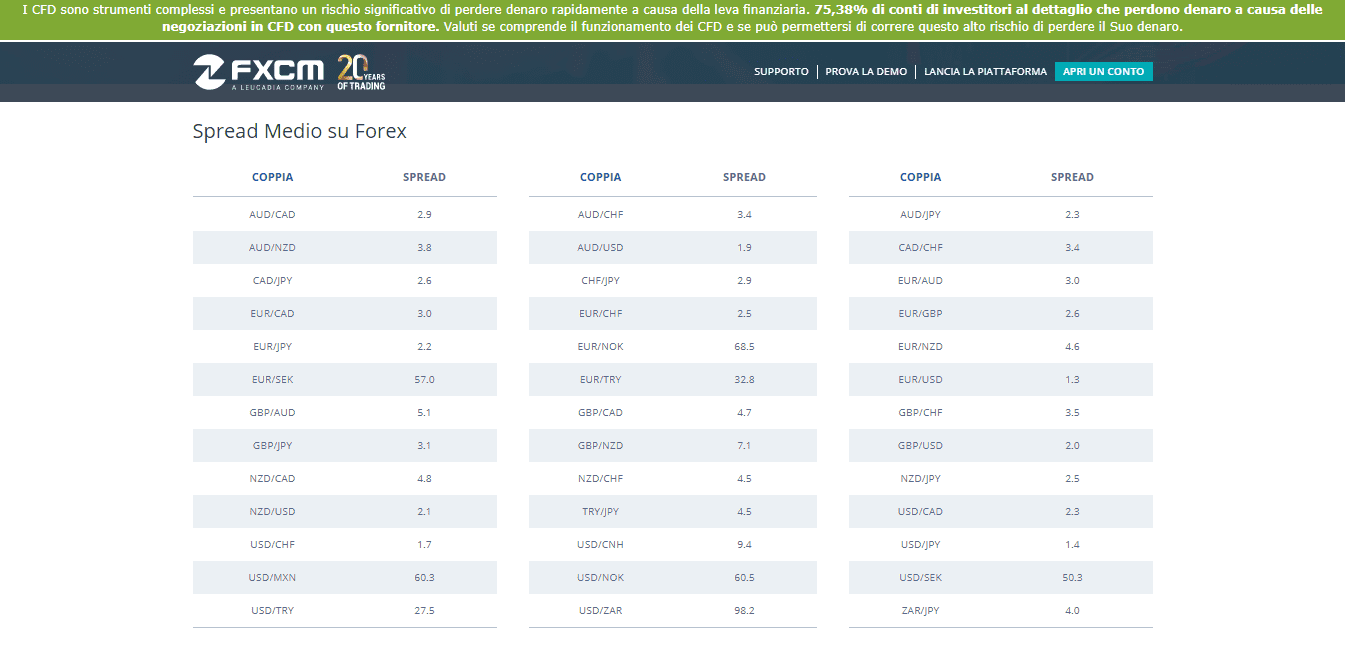Click the ZAR/JPY pair entry

coord(919,610)
